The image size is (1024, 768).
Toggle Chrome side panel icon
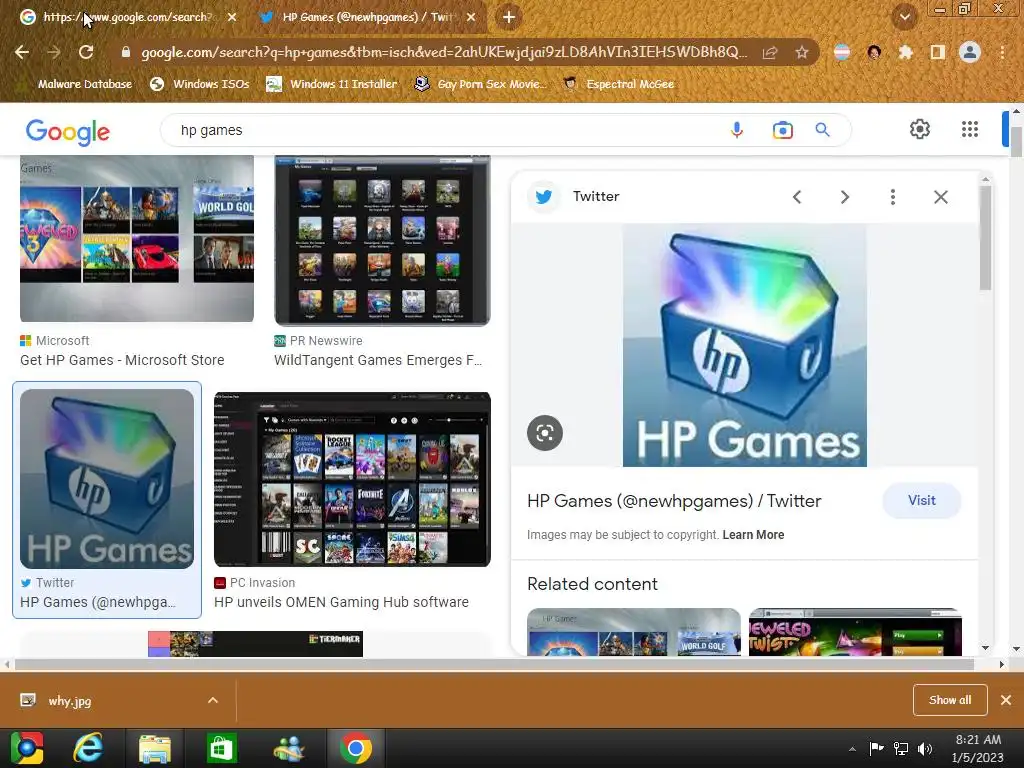(938, 52)
